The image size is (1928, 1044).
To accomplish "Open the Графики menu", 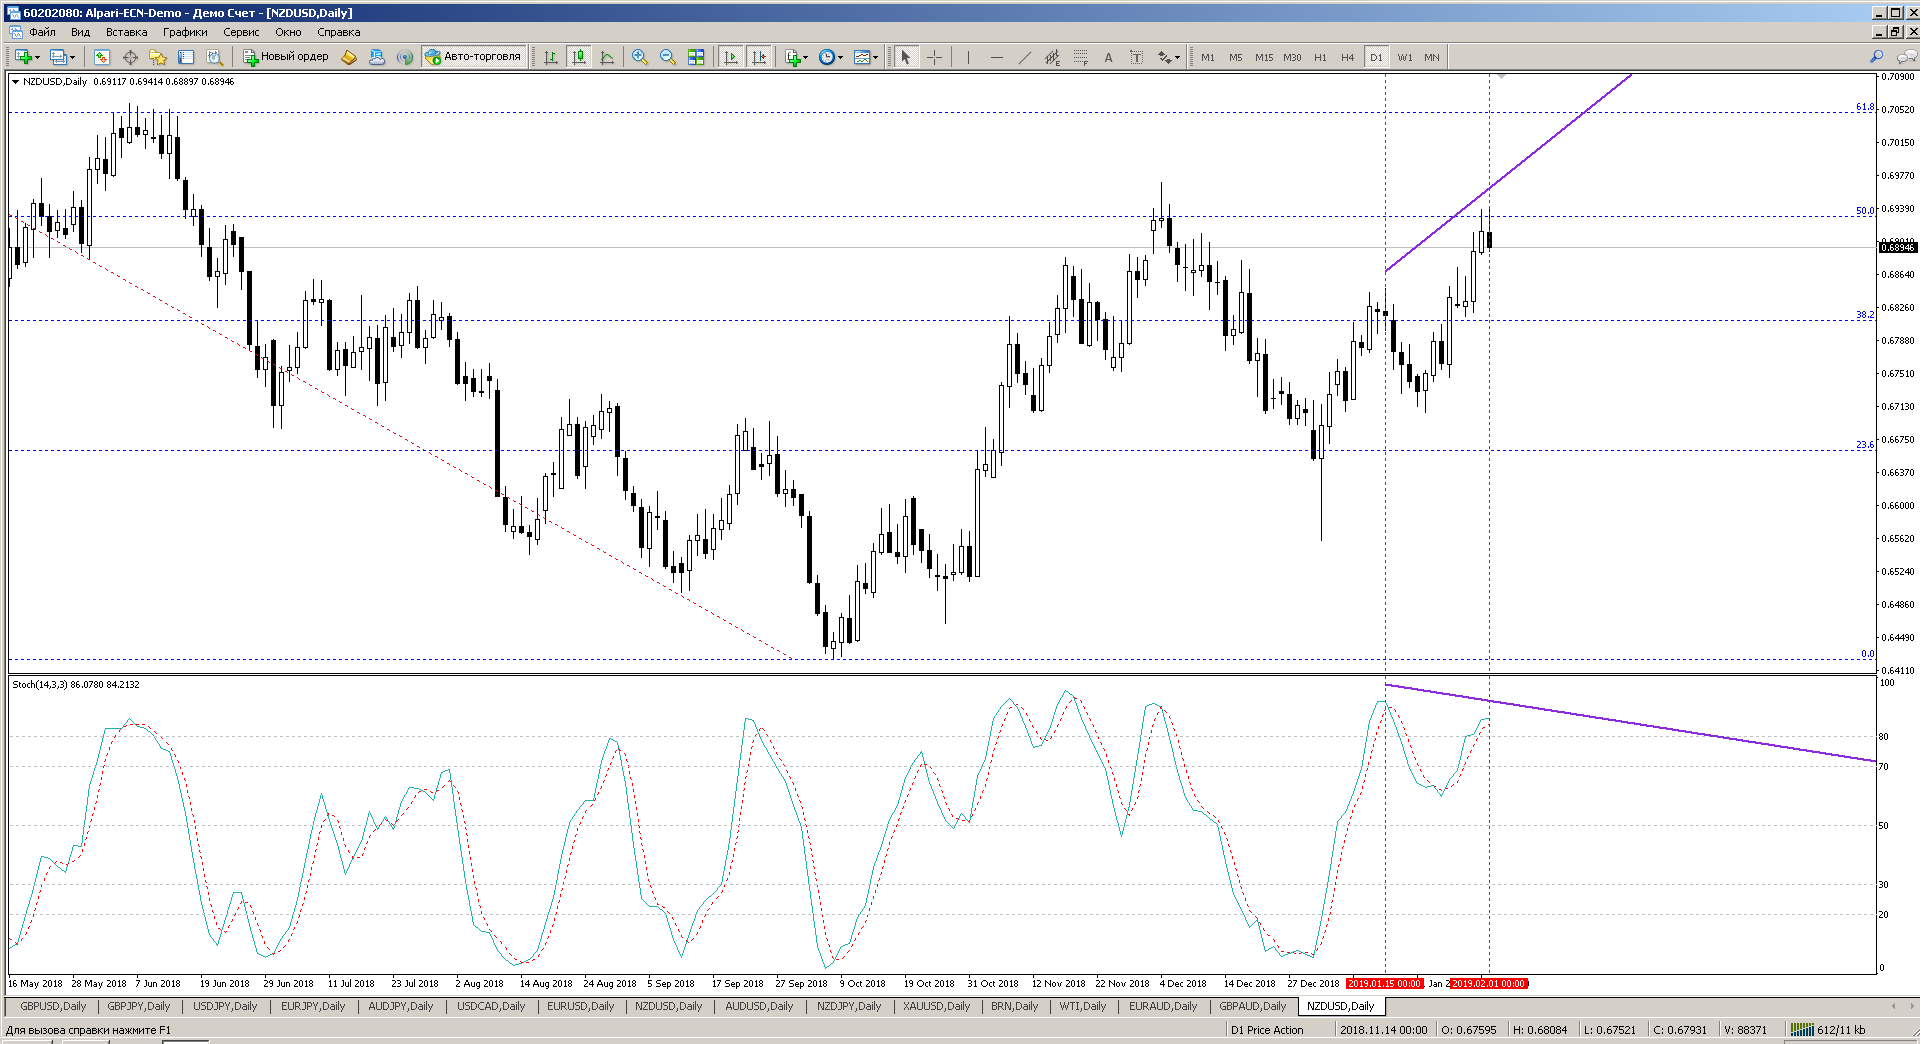I will [x=185, y=32].
